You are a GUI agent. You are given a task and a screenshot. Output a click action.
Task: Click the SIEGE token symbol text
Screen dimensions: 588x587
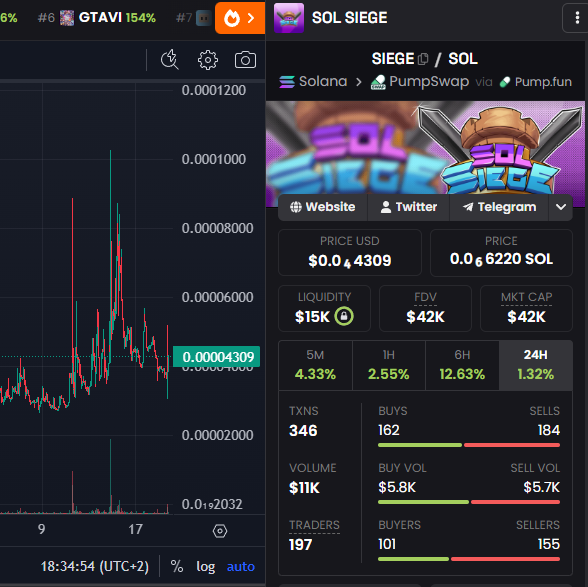(x=393, y=59)
